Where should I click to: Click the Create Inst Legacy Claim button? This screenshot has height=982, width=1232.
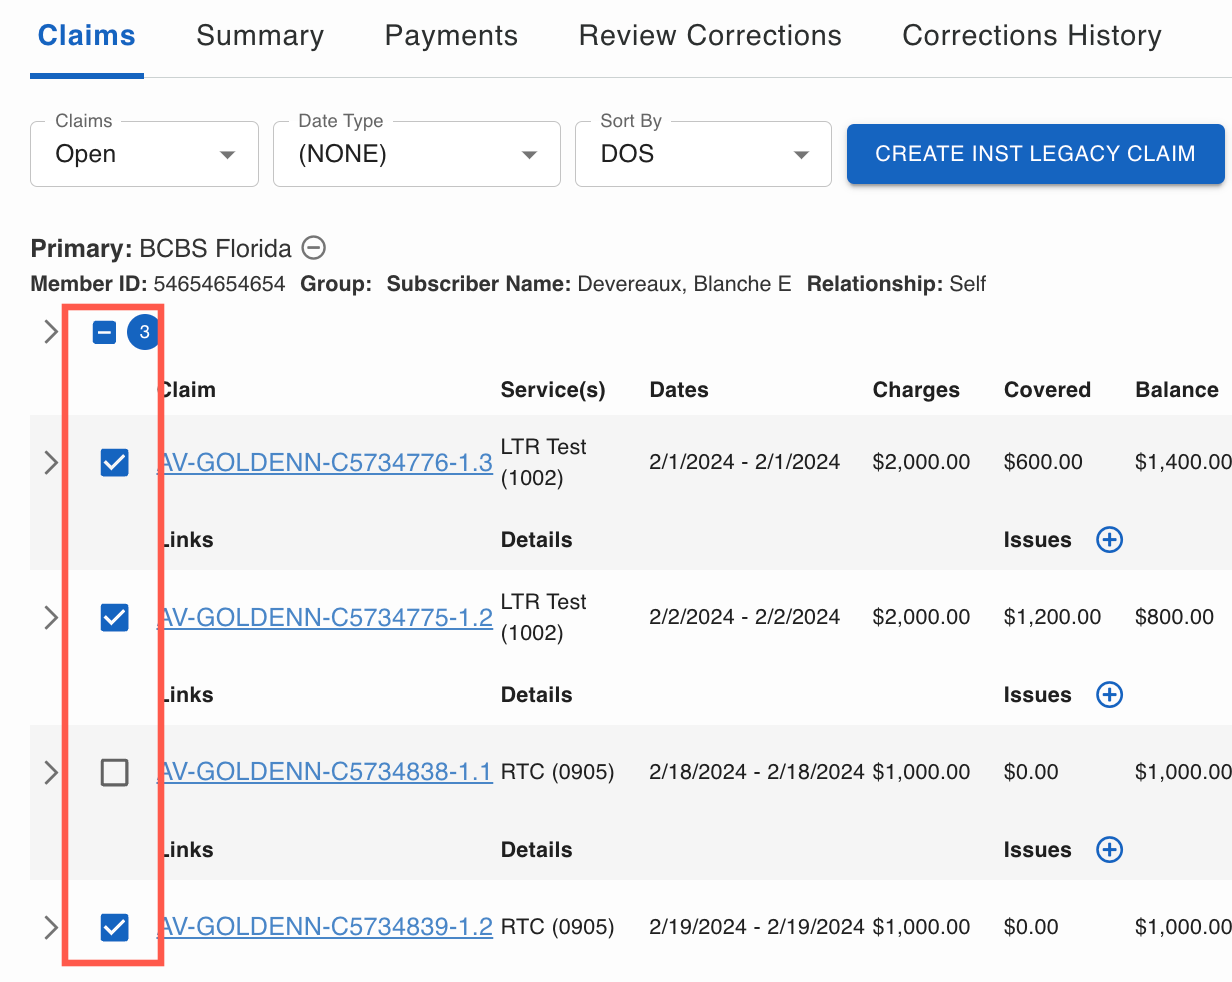coord(1035,154)
